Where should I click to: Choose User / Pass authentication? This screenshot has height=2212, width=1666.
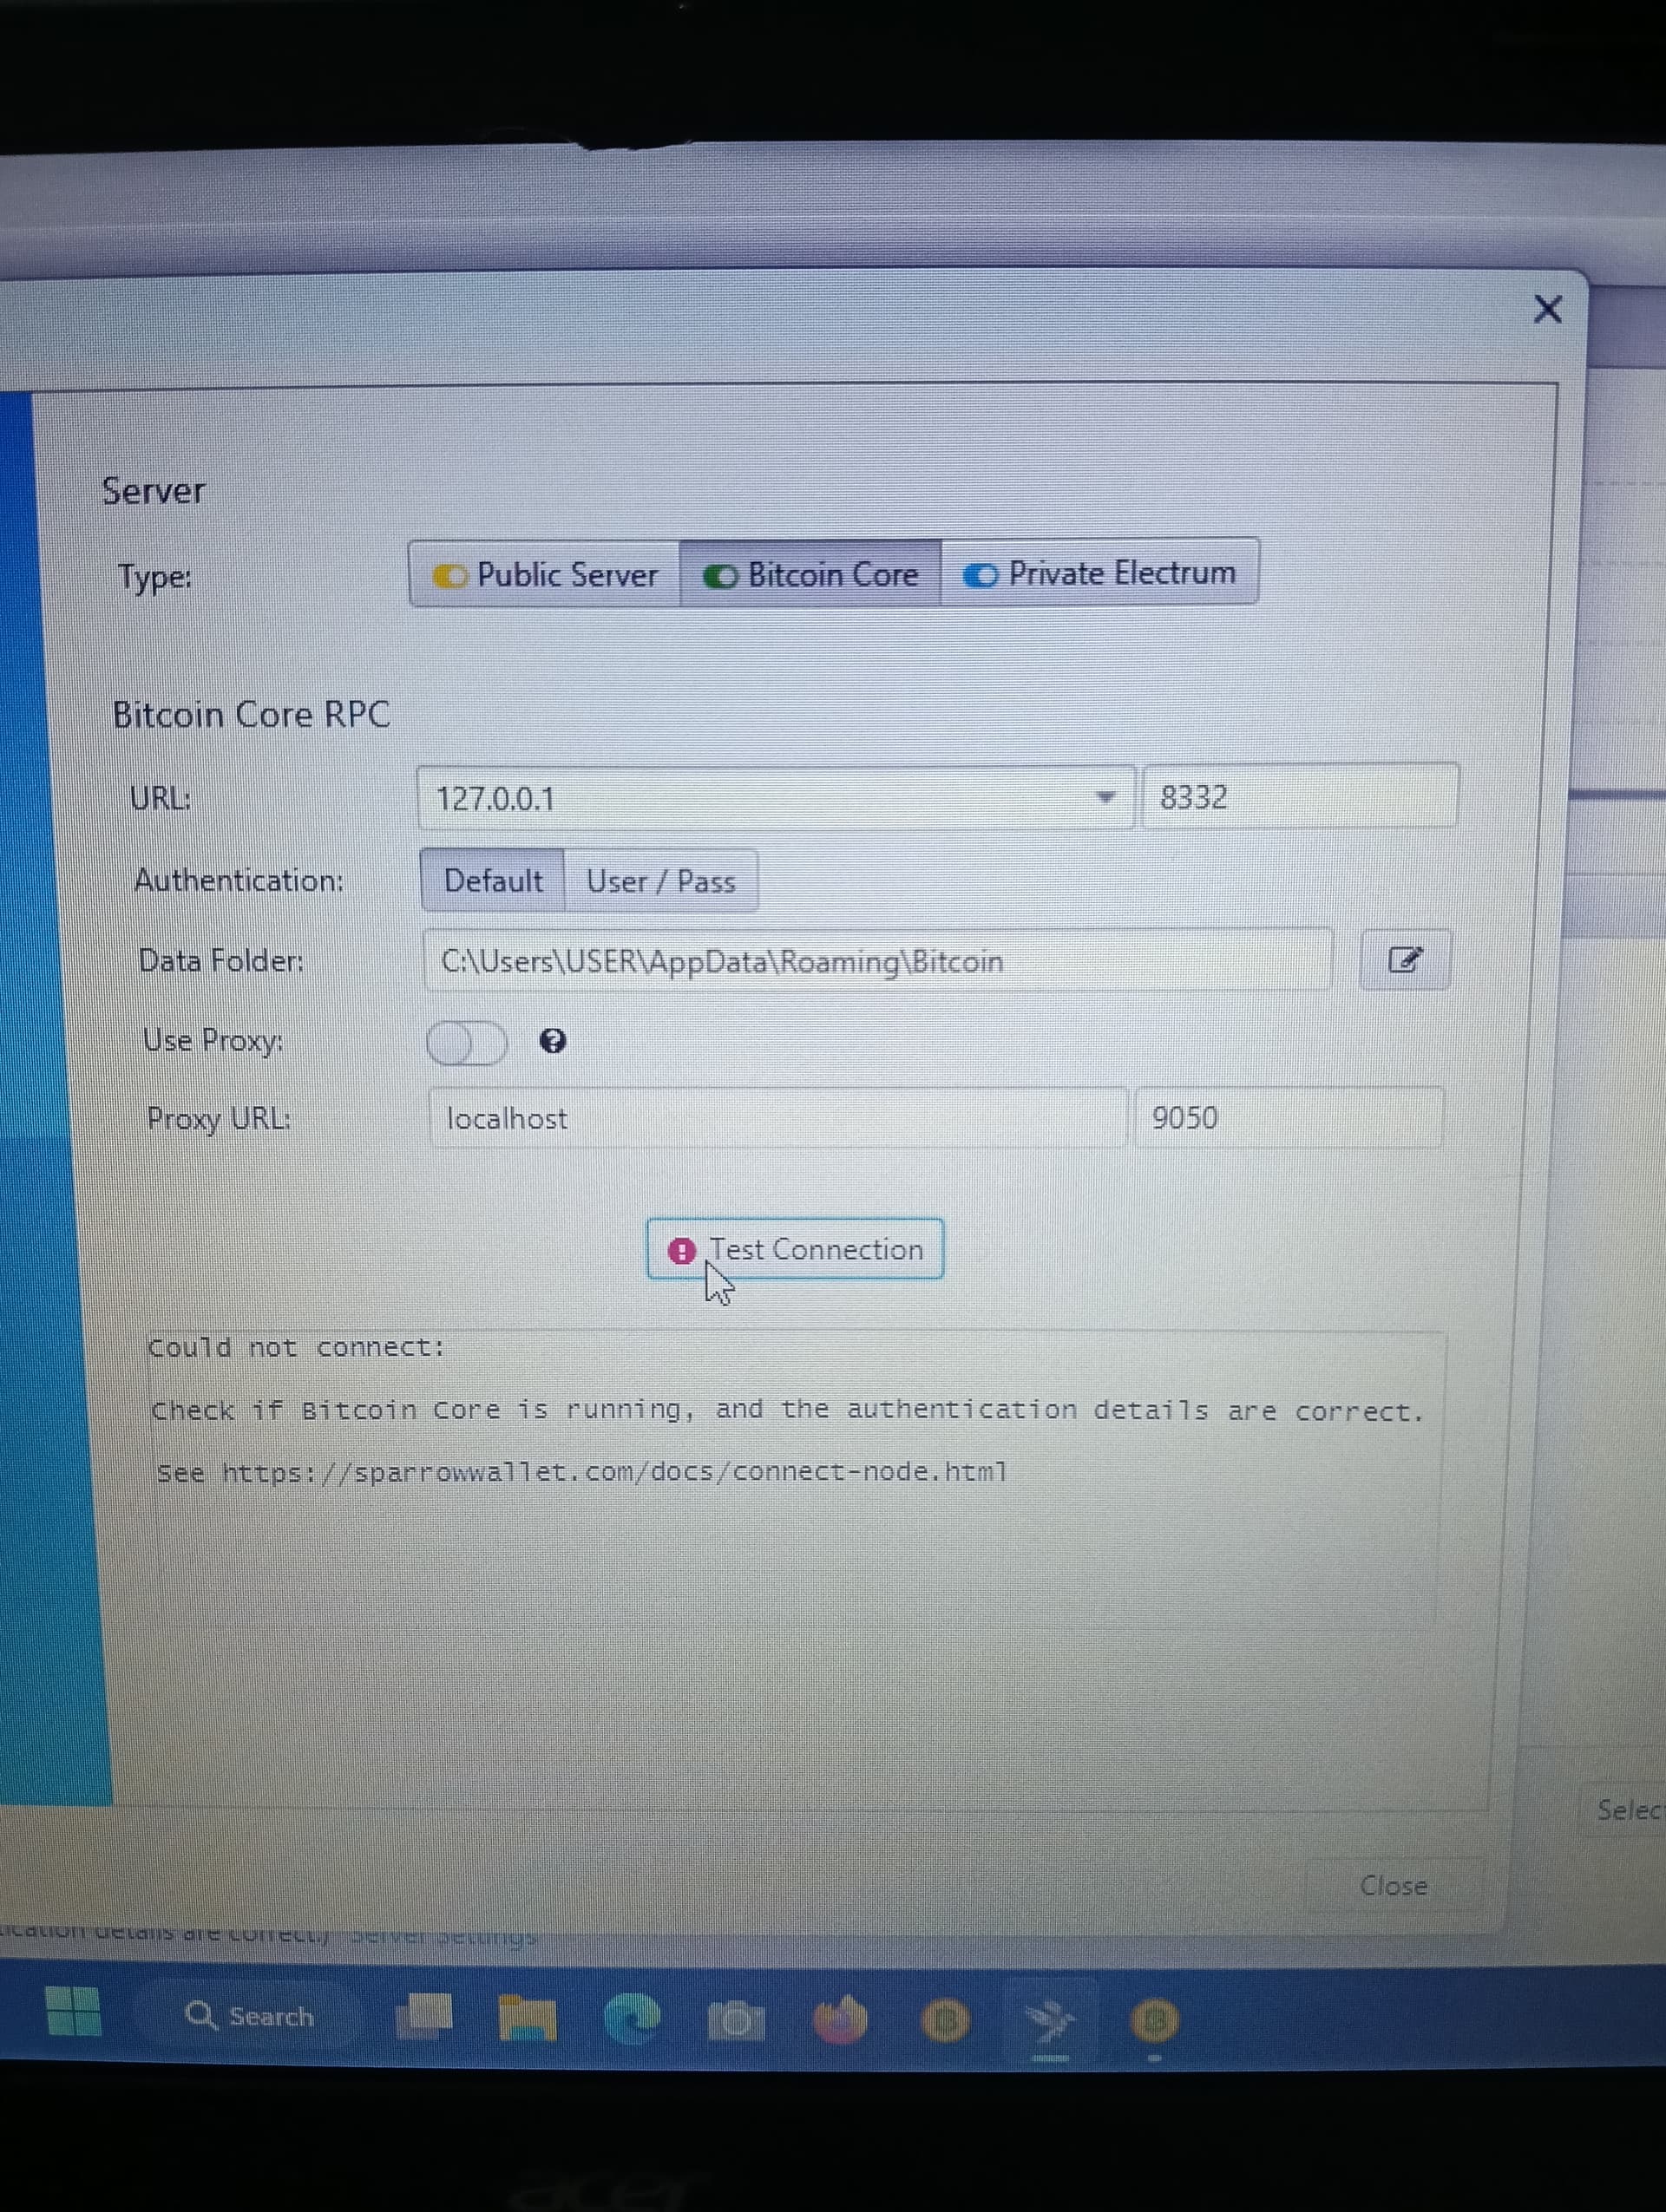coord(661,881)
